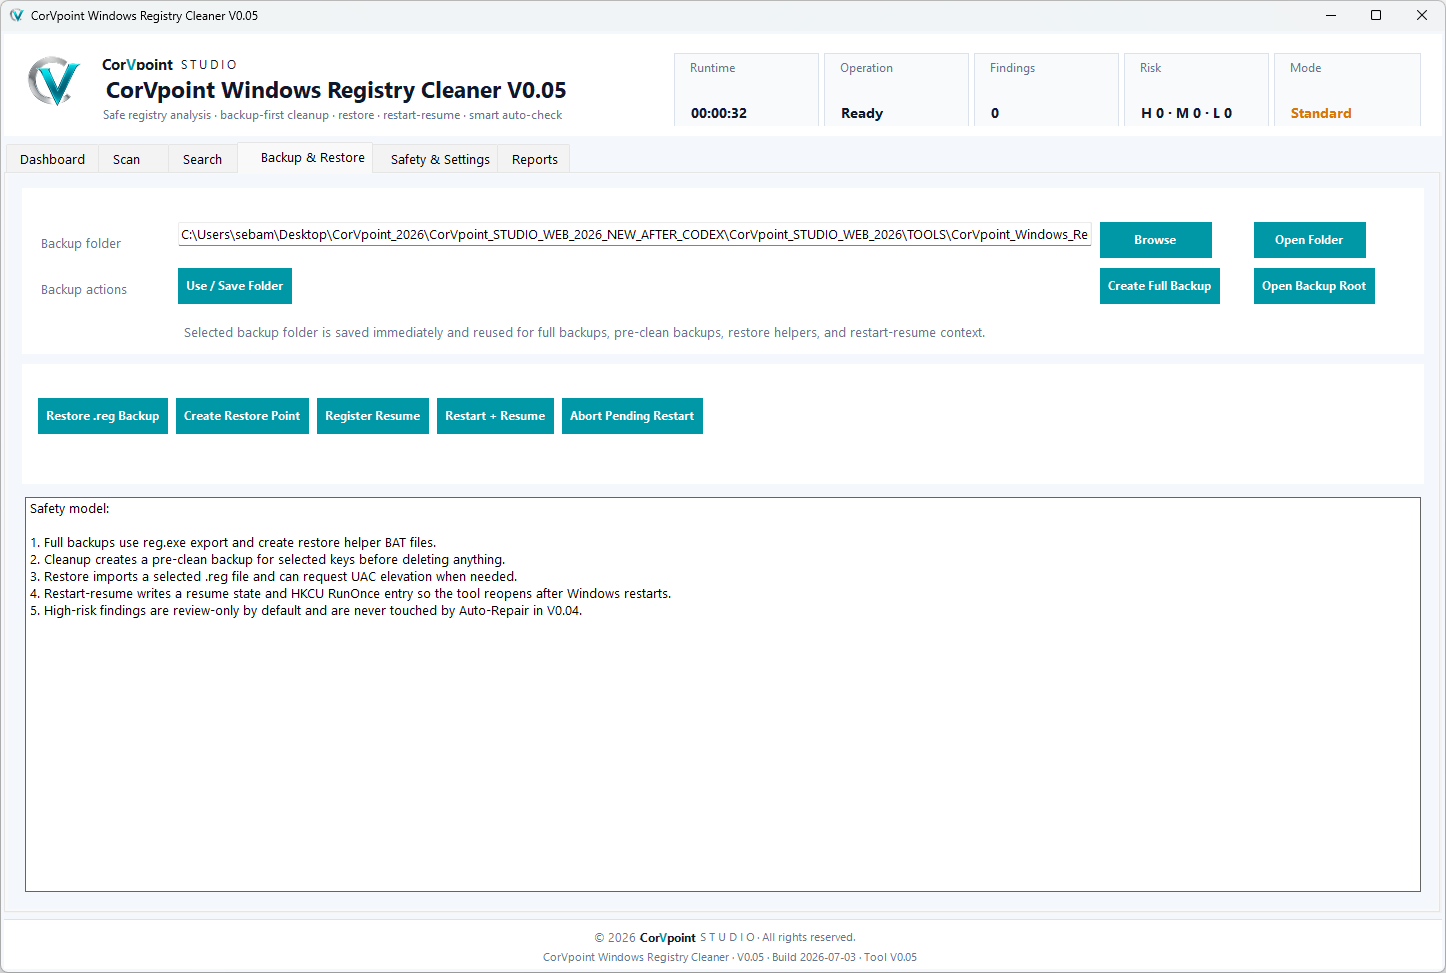Click the title bar app icon
This screenshot has width=1446, height=973.
click(x=16, y=16)
